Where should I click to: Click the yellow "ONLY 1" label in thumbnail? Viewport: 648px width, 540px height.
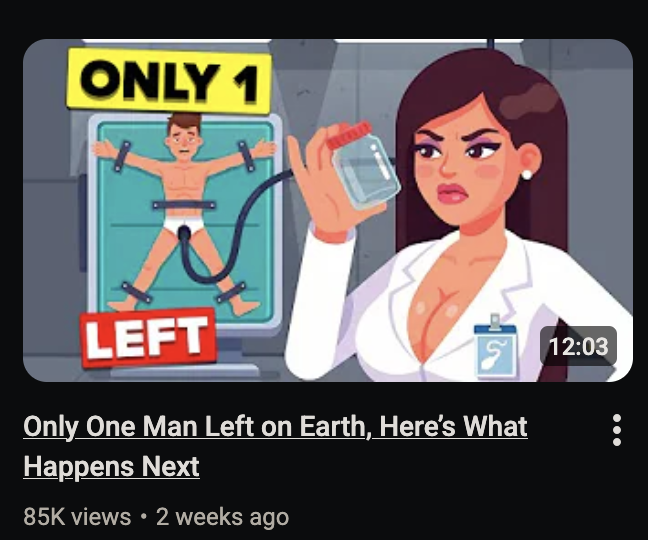click(x=169, y=81)
